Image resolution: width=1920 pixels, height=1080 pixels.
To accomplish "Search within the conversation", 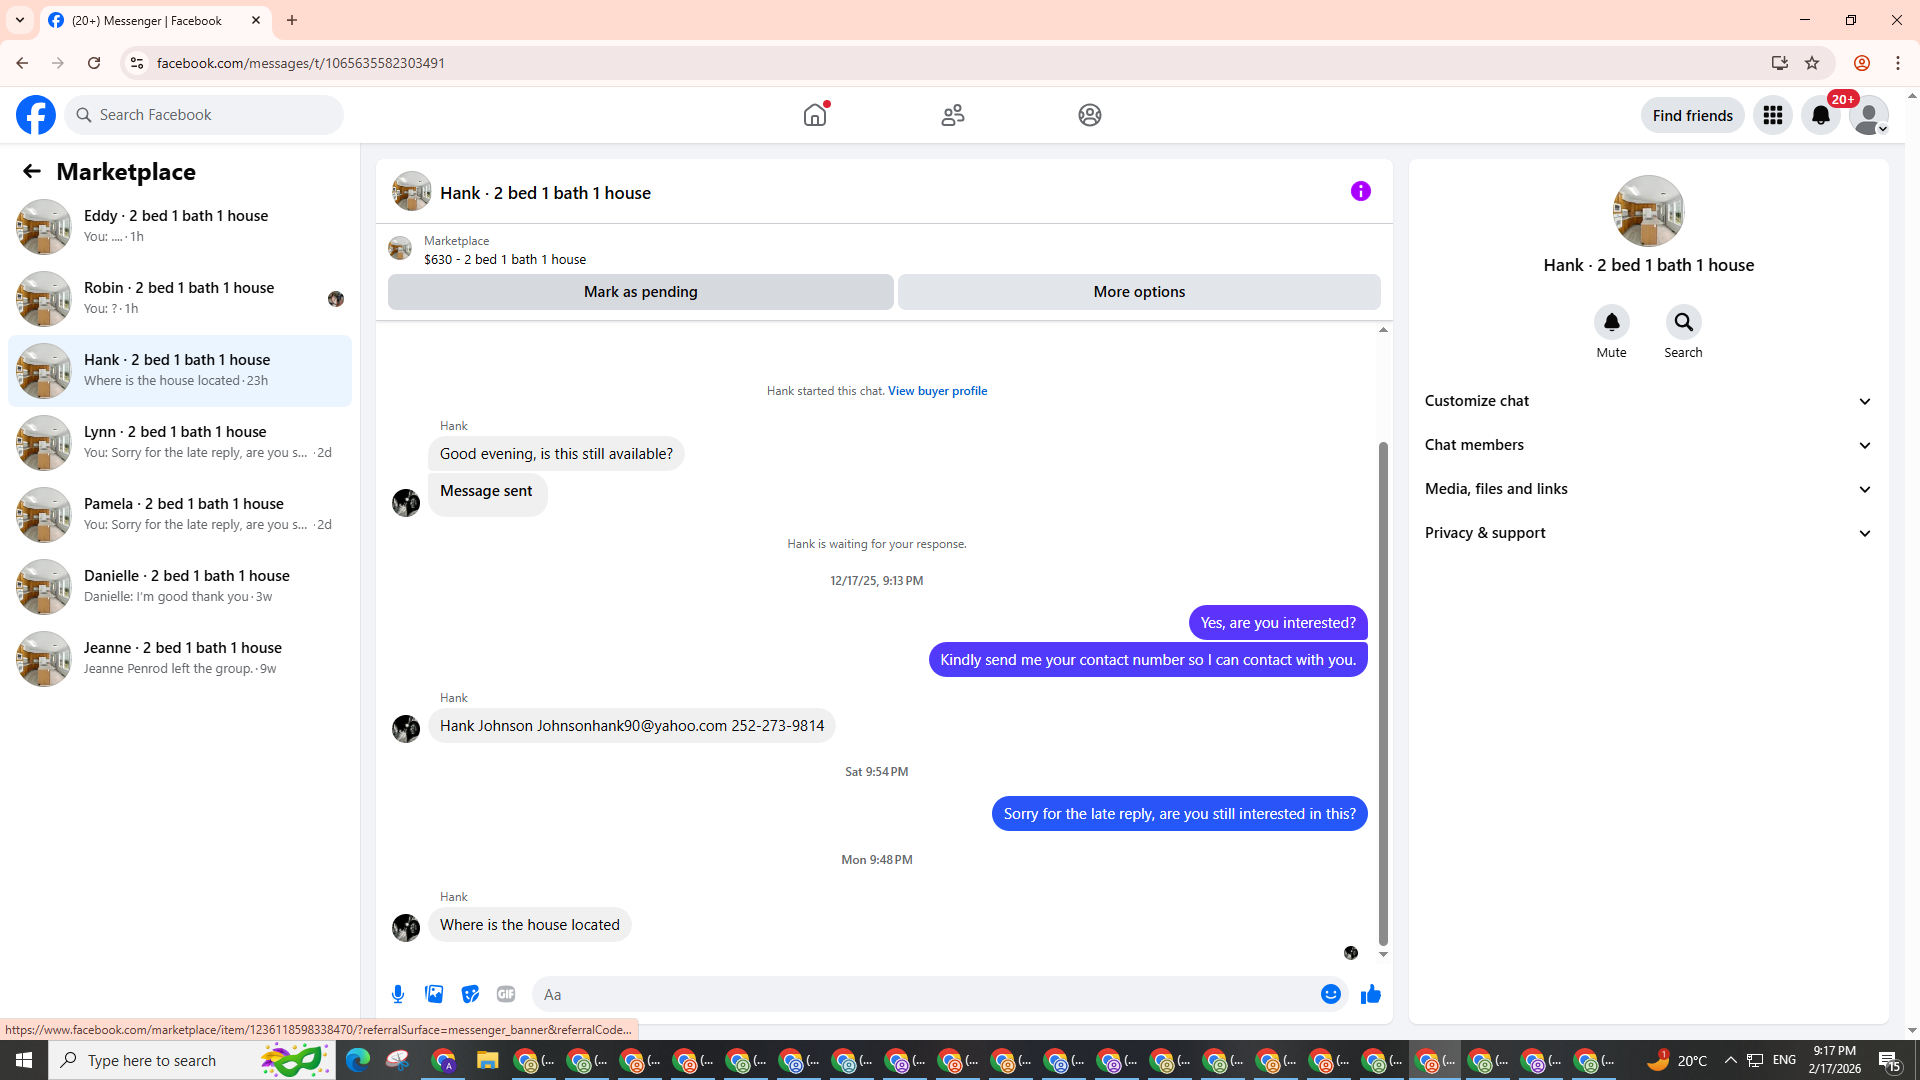I will pos(1683,323).
